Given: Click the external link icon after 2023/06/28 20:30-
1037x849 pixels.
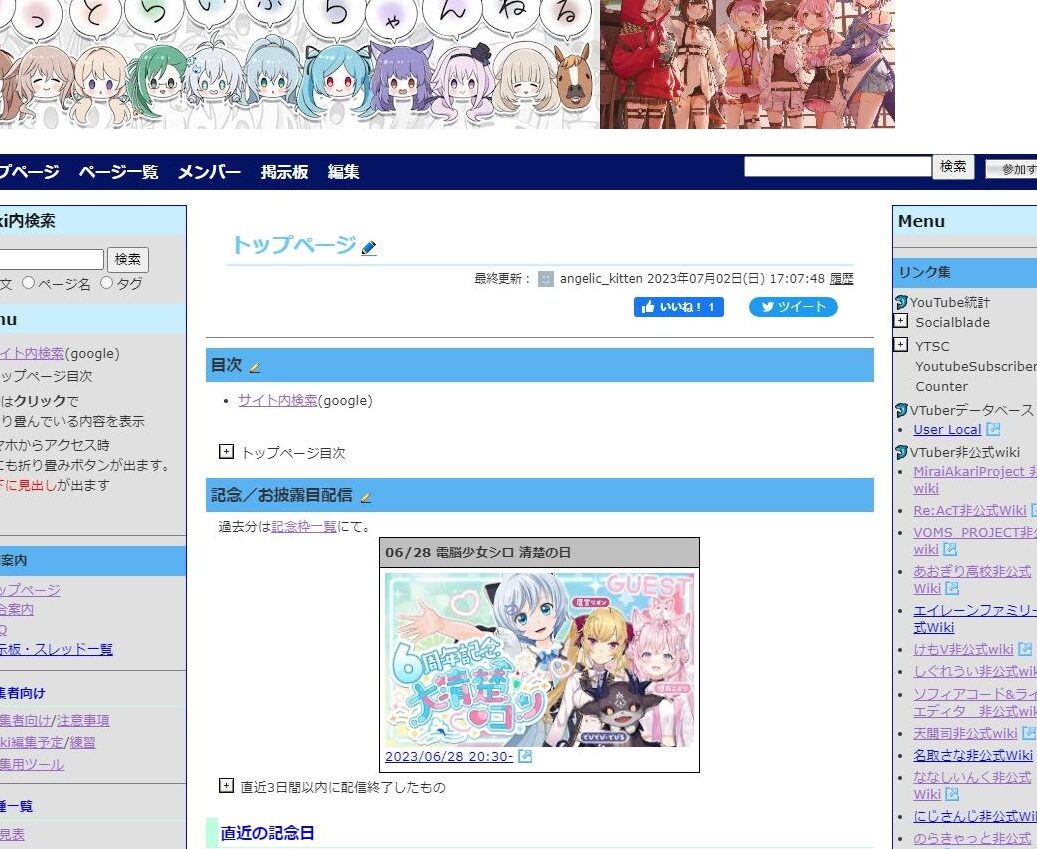Looking at the screenshot, I should [x=525, y=756].
